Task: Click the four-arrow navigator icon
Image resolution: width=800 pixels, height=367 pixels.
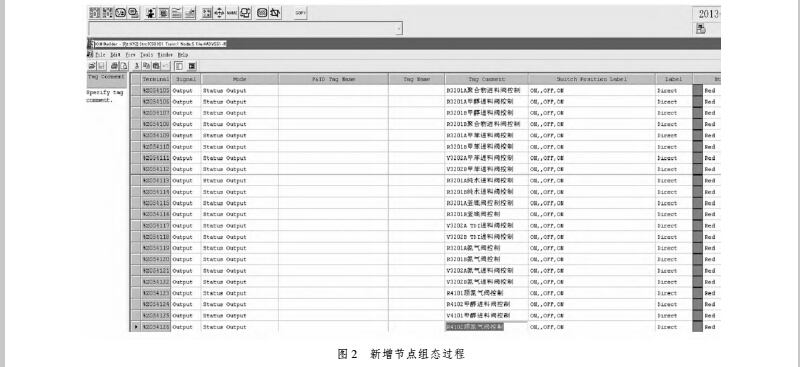Action: [219, 13]
